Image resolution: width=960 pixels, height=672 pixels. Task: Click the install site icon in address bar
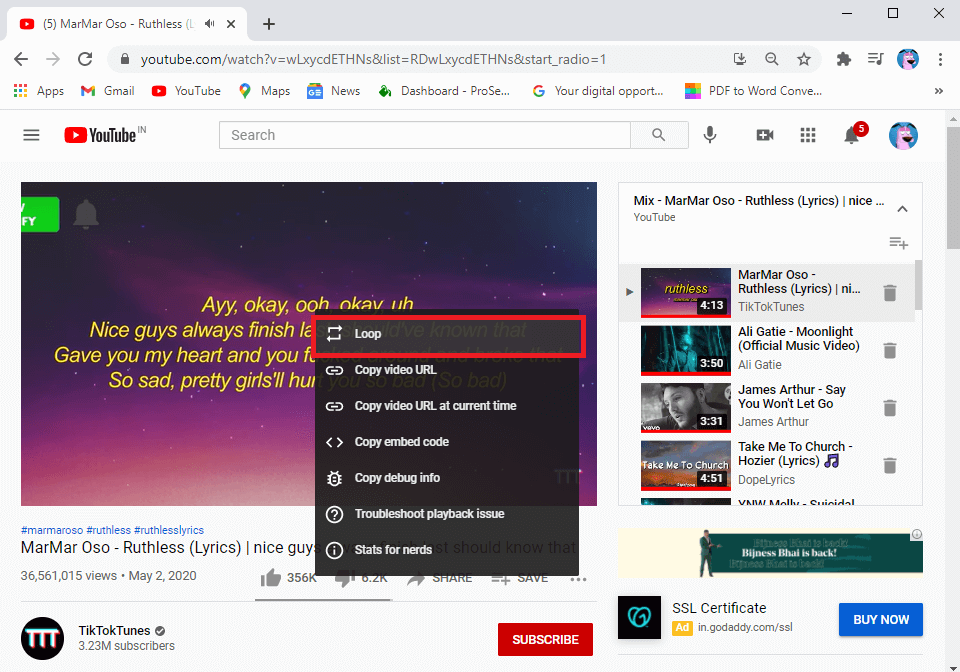pos(739,59)
